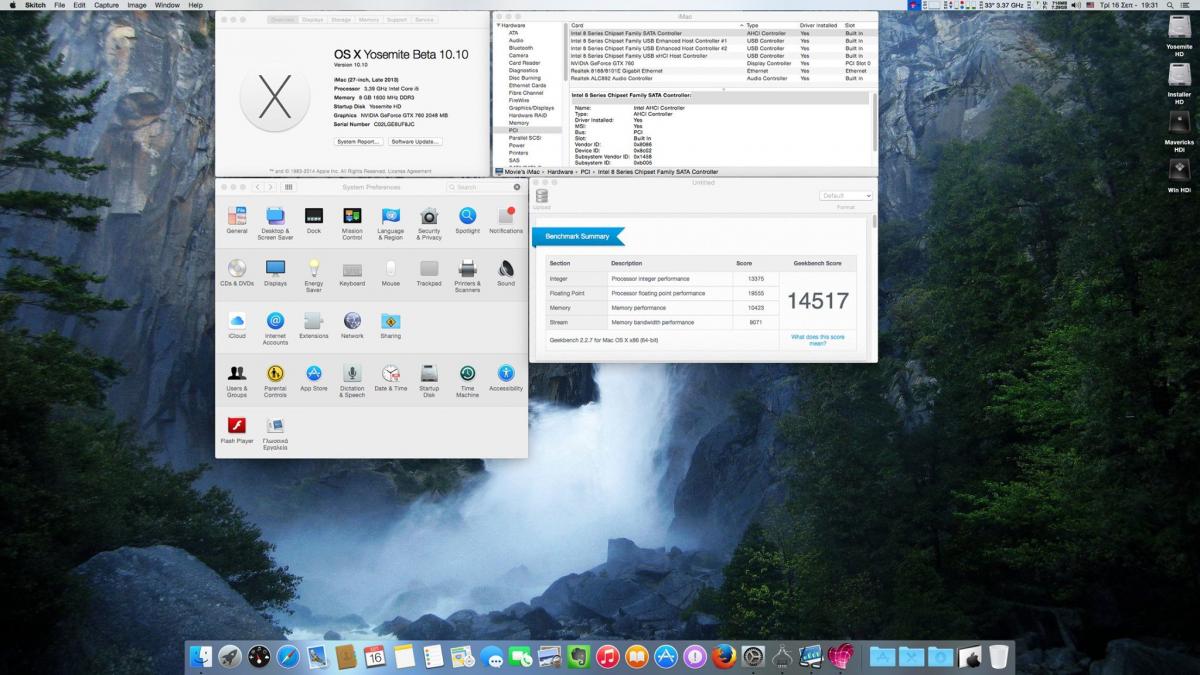Open the Dock preferences pane

[314, 220]
